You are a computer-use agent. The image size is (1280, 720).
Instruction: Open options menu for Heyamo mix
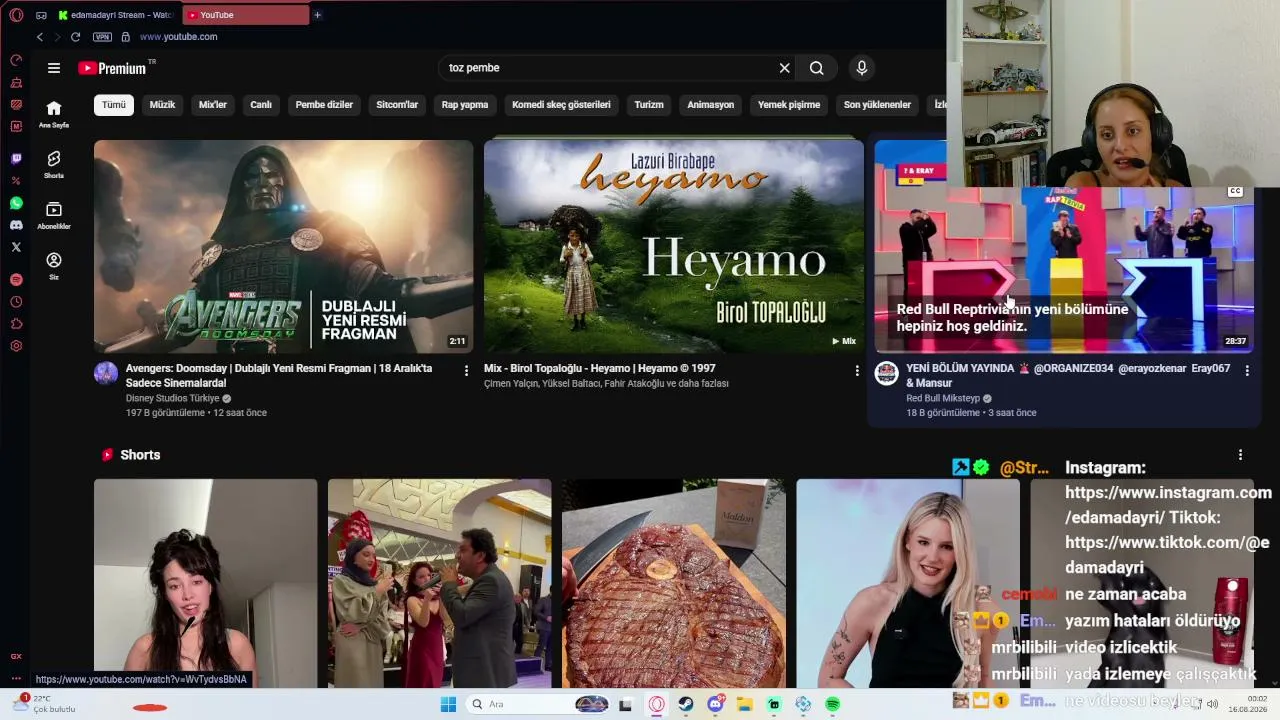click(856, 371)
